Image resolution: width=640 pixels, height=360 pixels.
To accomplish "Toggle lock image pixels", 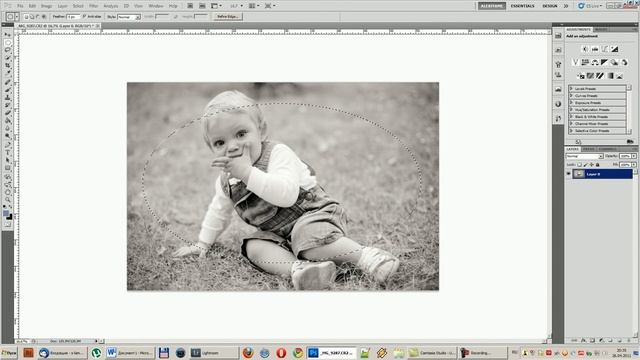I will 586,164.
